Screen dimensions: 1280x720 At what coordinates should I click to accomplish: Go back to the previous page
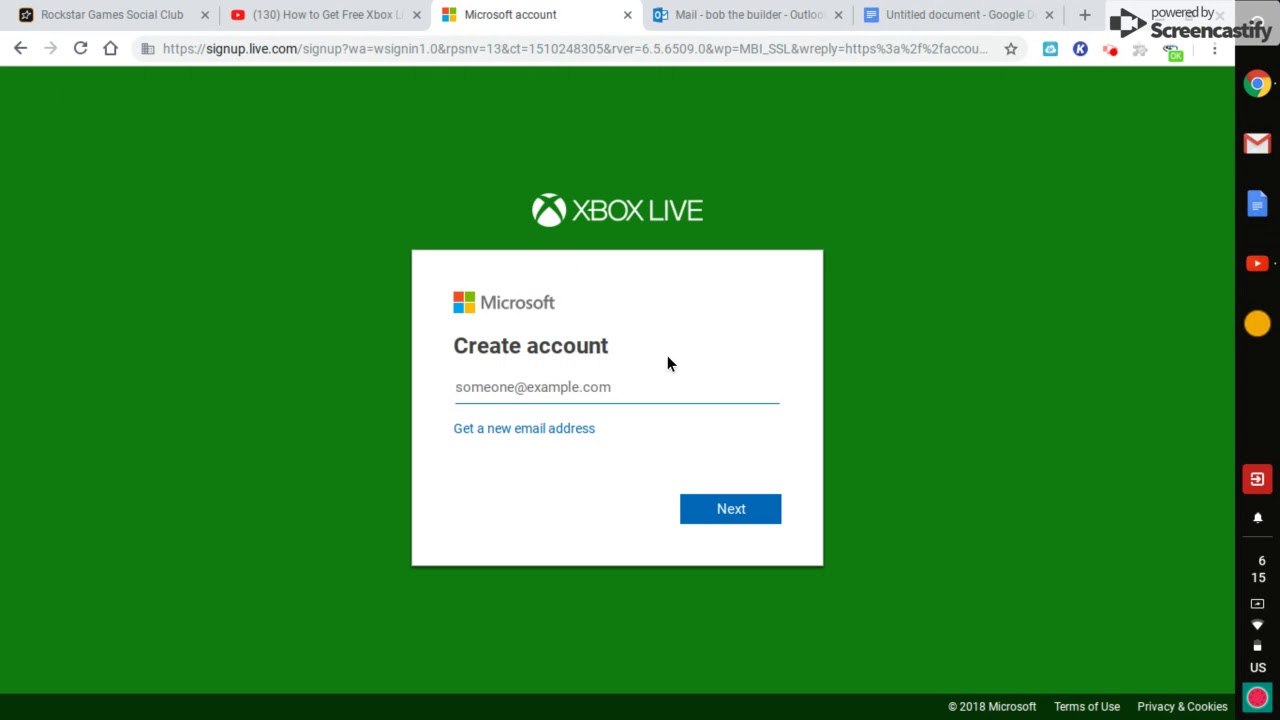coord(20,48)
